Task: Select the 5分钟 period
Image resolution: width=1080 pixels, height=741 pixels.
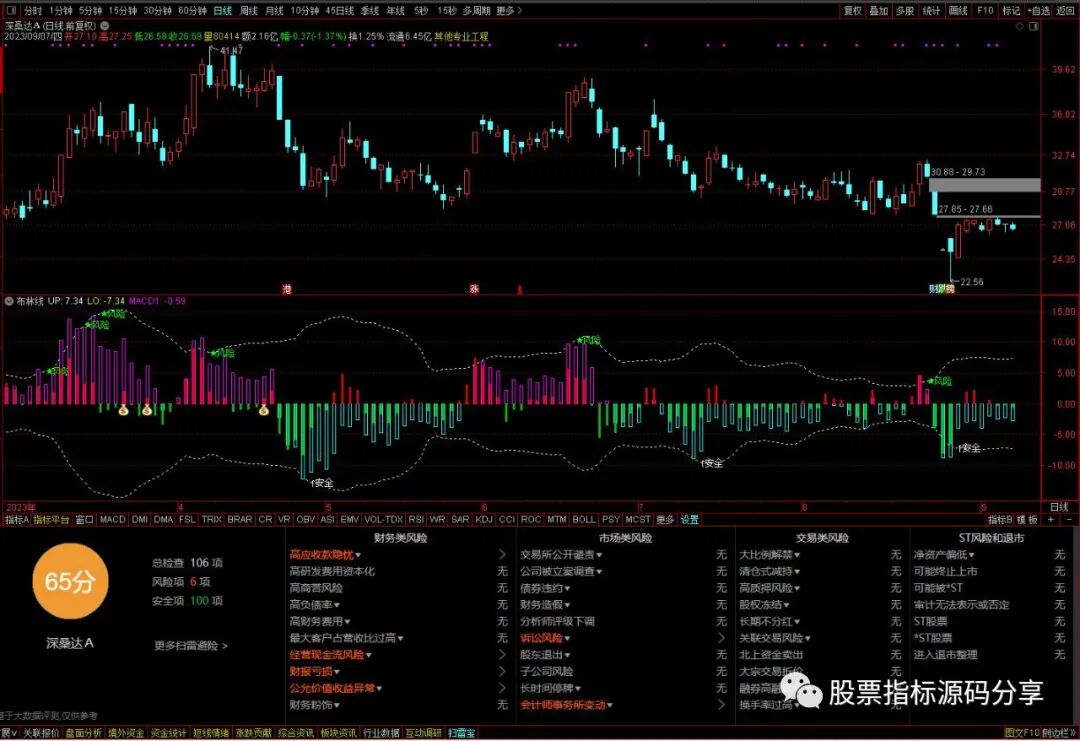Action: (90, 10)
